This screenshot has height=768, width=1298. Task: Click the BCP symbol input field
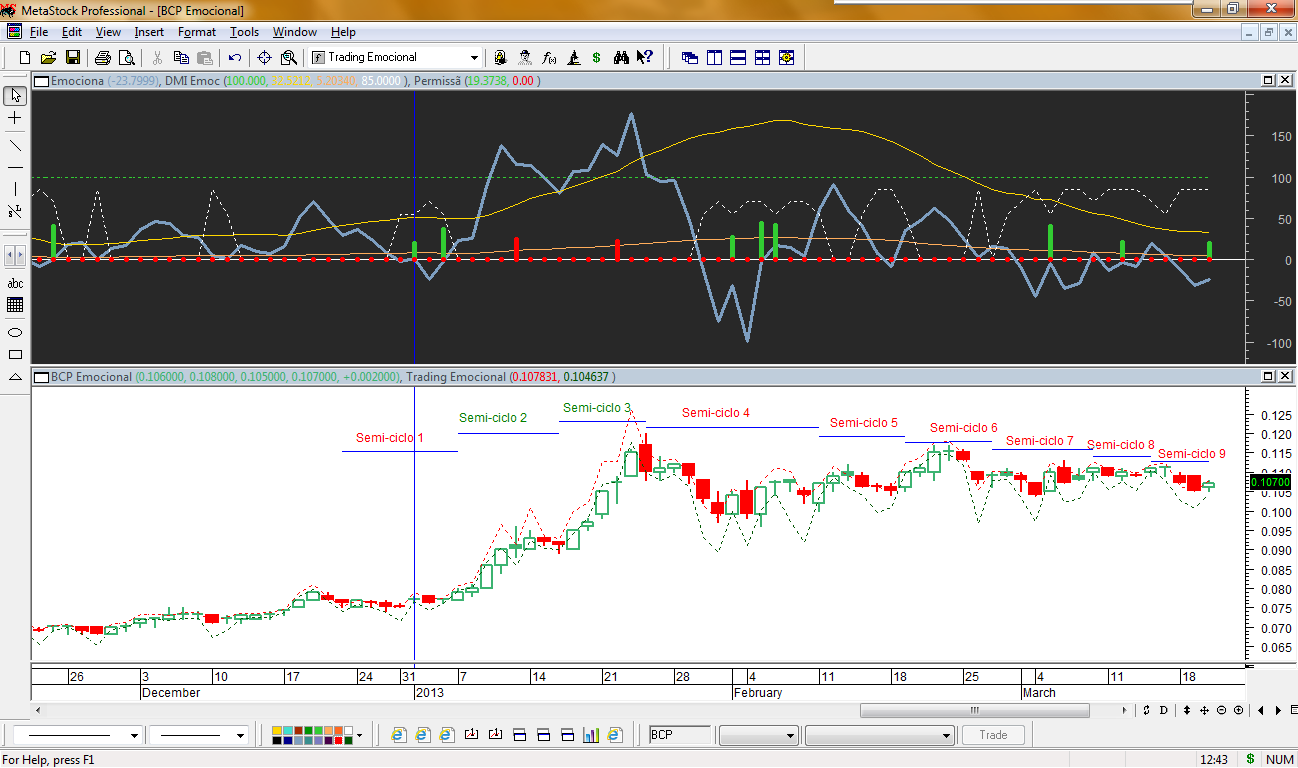680,735
